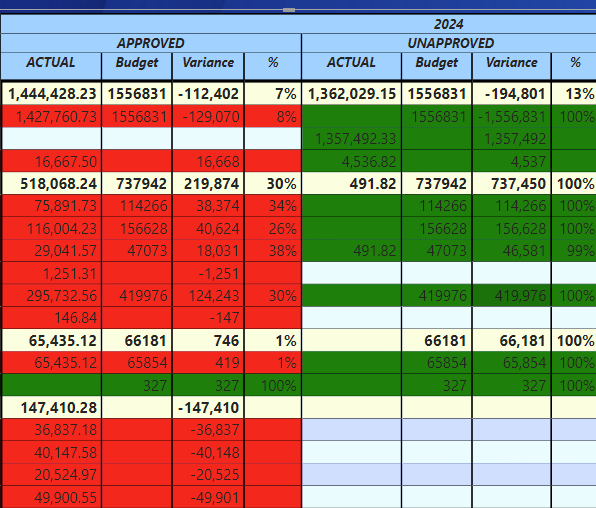596x508 pixels.
Task: Select cell 146.84
Action: point(52,318)
